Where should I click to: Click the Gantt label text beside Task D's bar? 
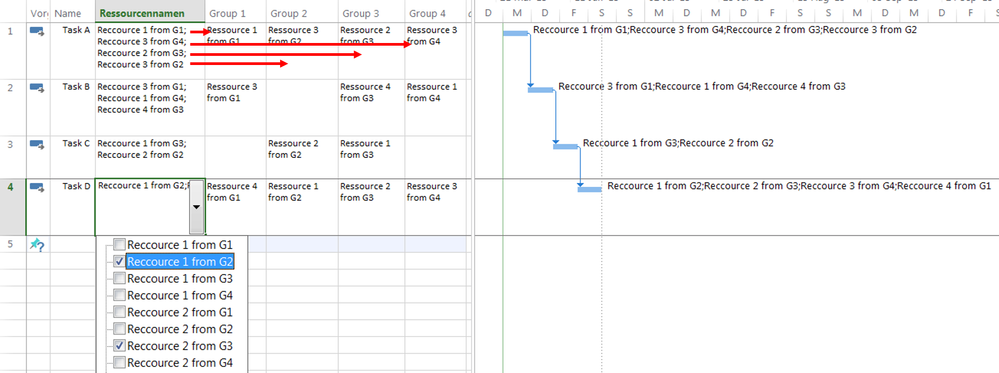pos(799,186)
